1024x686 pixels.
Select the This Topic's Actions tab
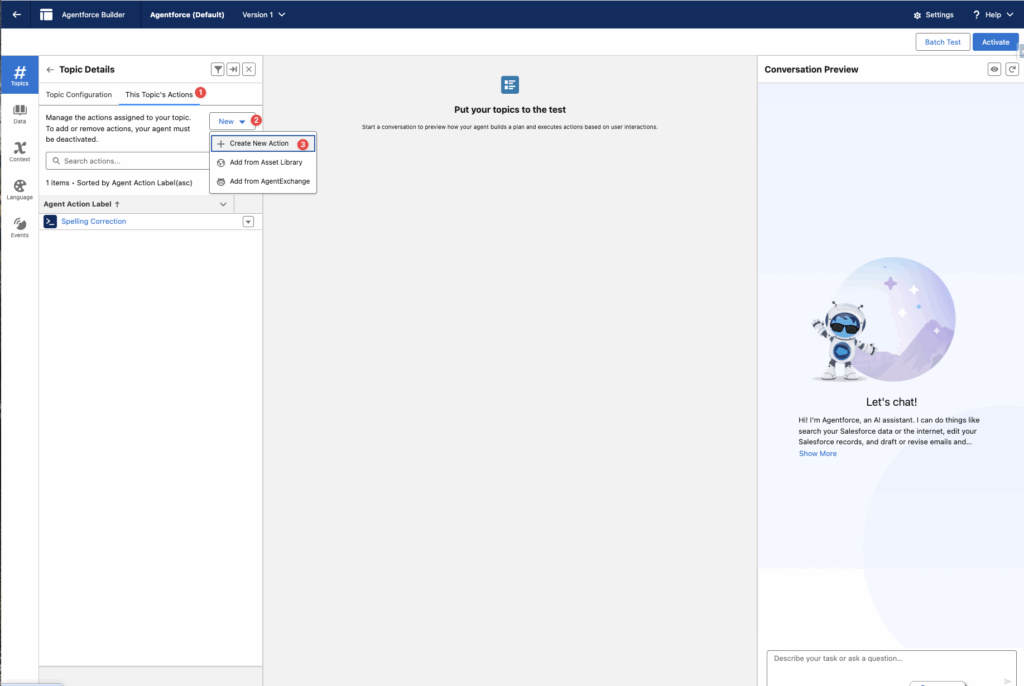159,95
